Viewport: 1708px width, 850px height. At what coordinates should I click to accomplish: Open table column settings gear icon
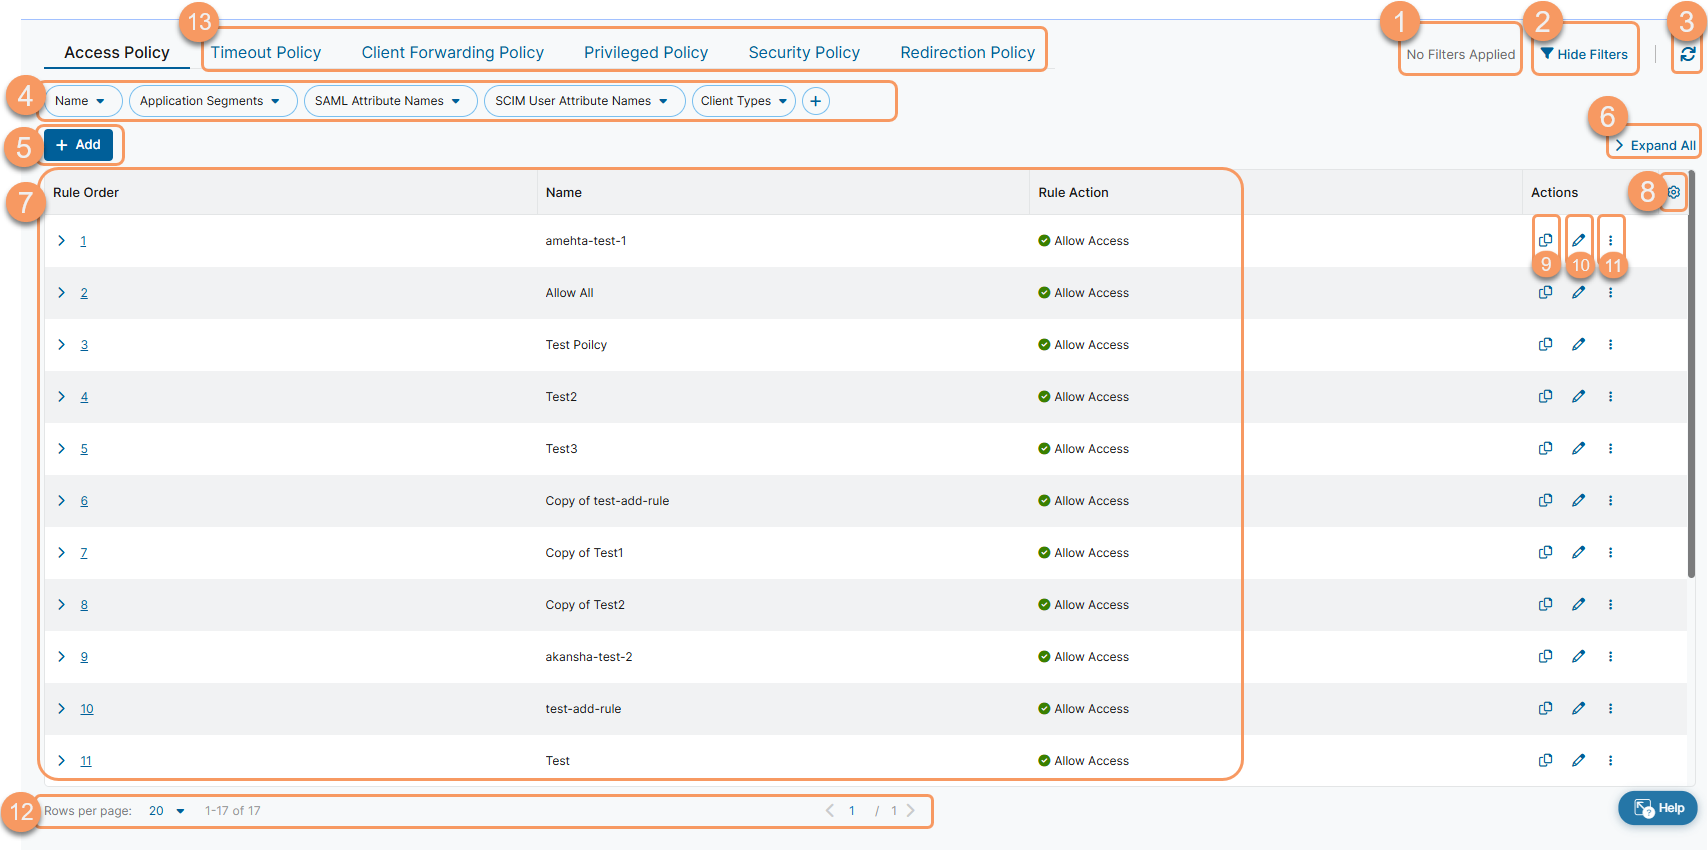pyautogui.click(x=1673, y=192)
